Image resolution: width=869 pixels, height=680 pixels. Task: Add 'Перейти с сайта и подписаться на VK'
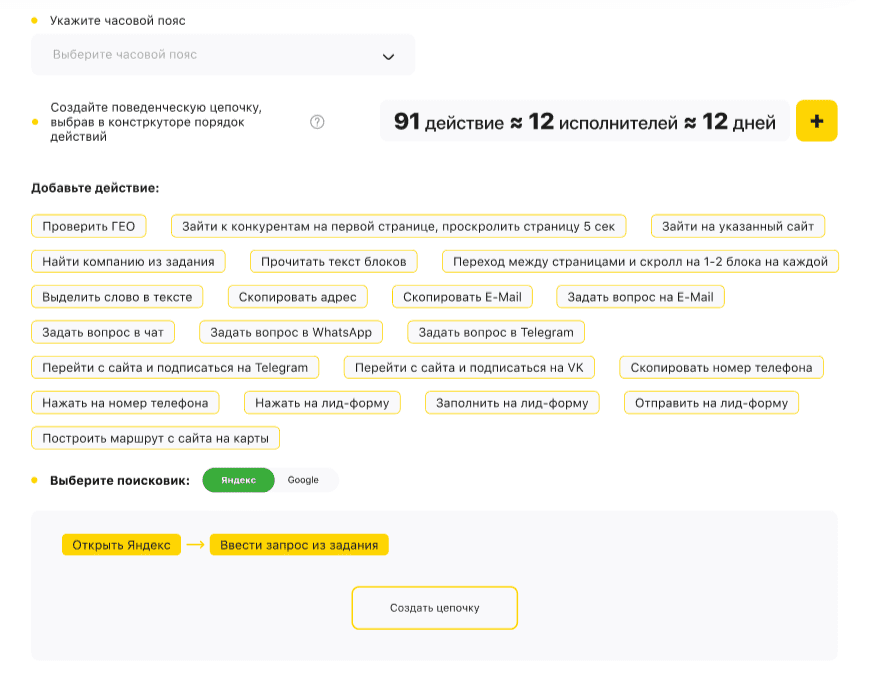pos(469,367)
